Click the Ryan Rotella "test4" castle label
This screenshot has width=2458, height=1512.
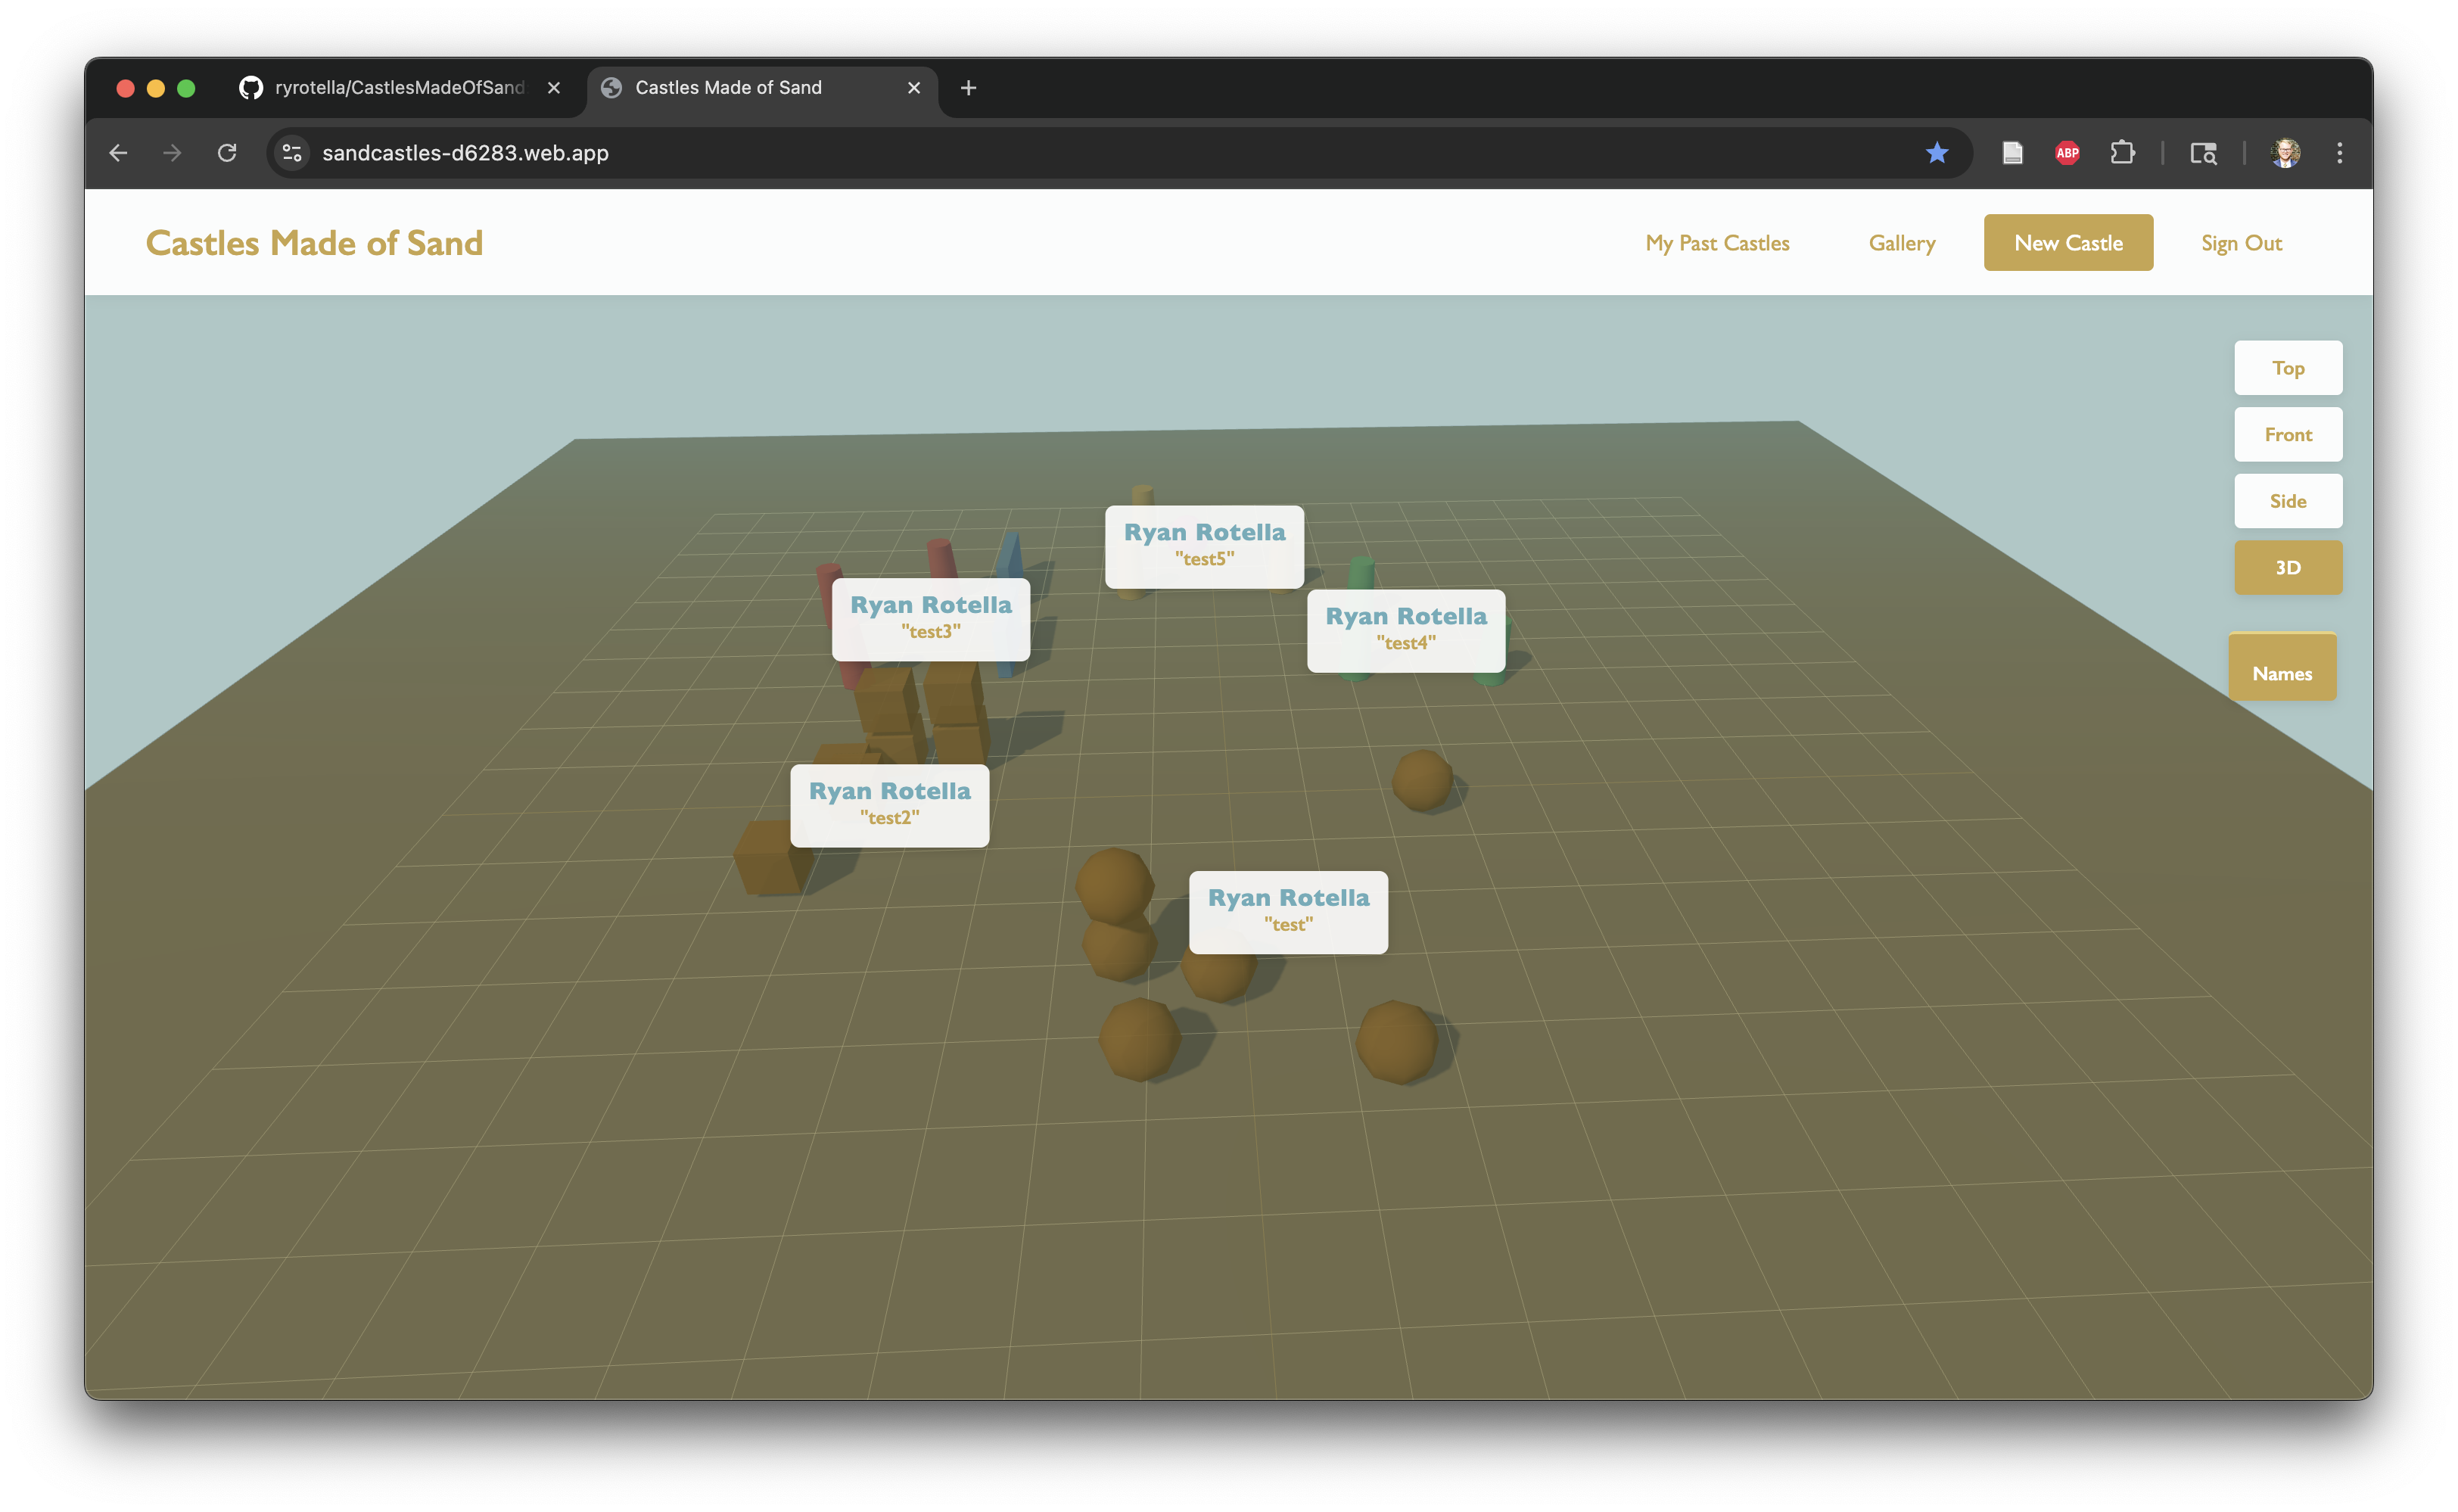1405,630
